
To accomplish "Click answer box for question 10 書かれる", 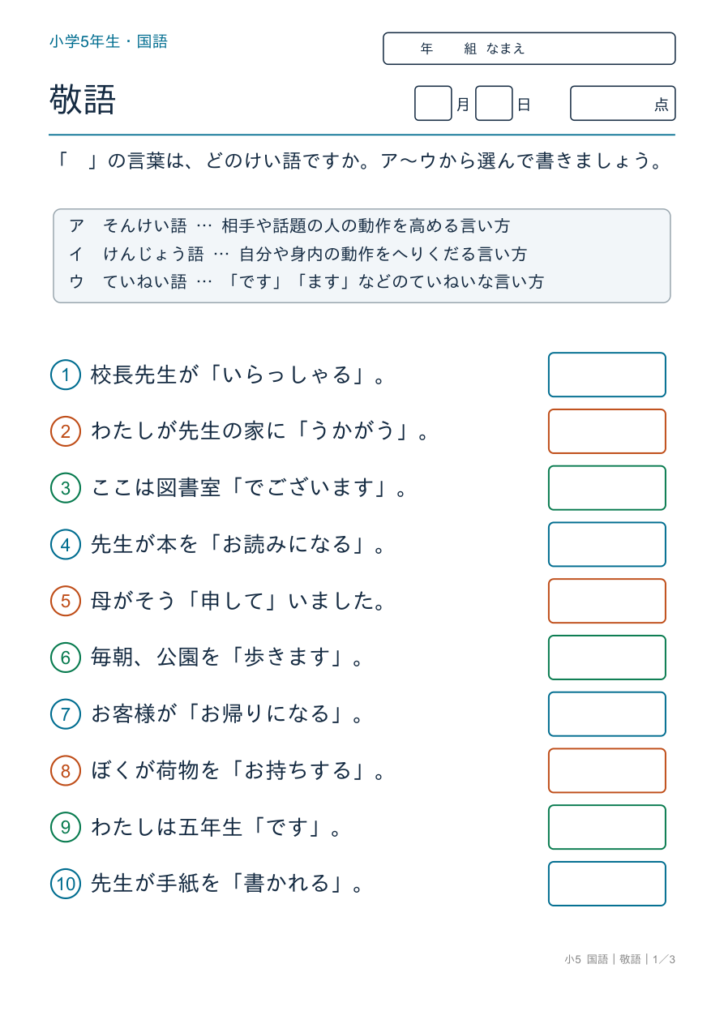I will coord(606,884).
